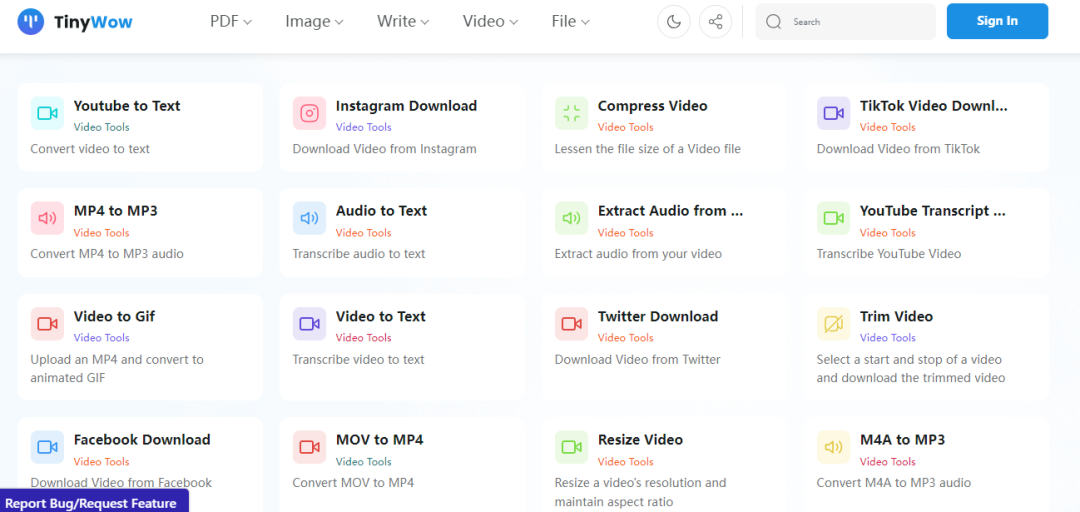This screenshot has width=1080, height=512.
Task: Click "Download Video from Instagram" description
Action: coord(384,149)
